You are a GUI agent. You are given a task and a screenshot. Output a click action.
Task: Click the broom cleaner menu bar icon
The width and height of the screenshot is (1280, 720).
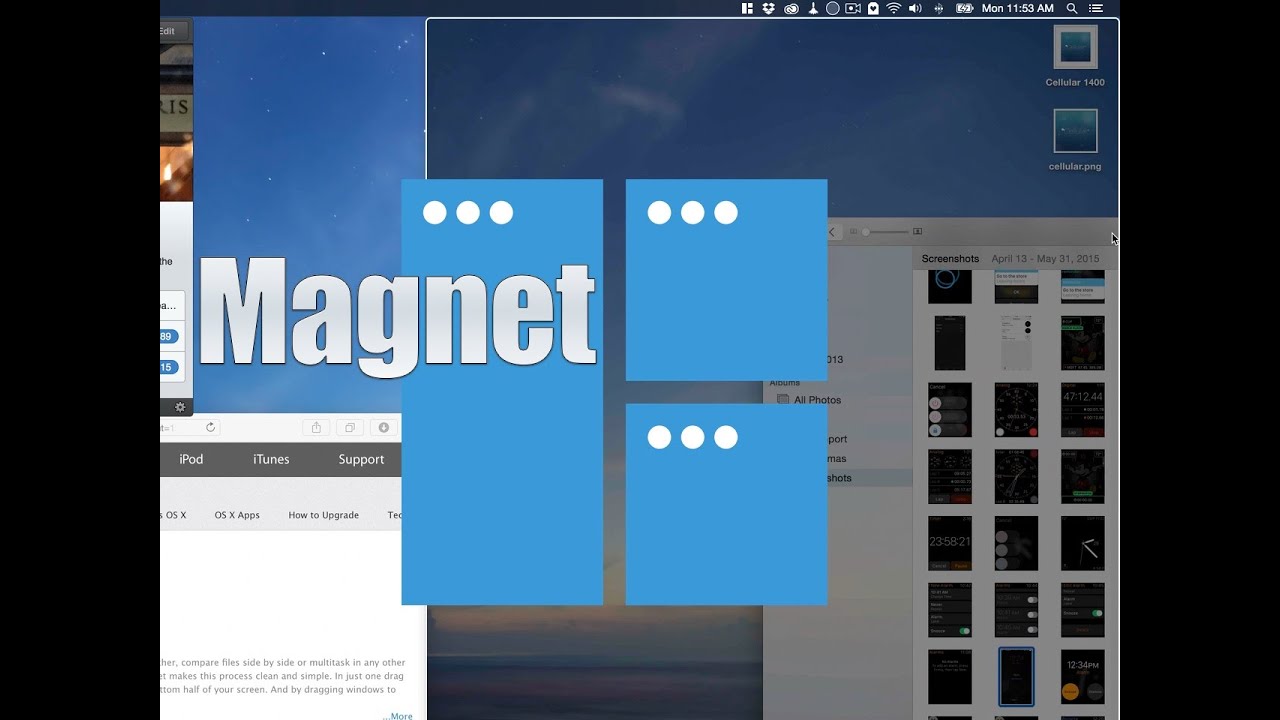click(813, 8)
